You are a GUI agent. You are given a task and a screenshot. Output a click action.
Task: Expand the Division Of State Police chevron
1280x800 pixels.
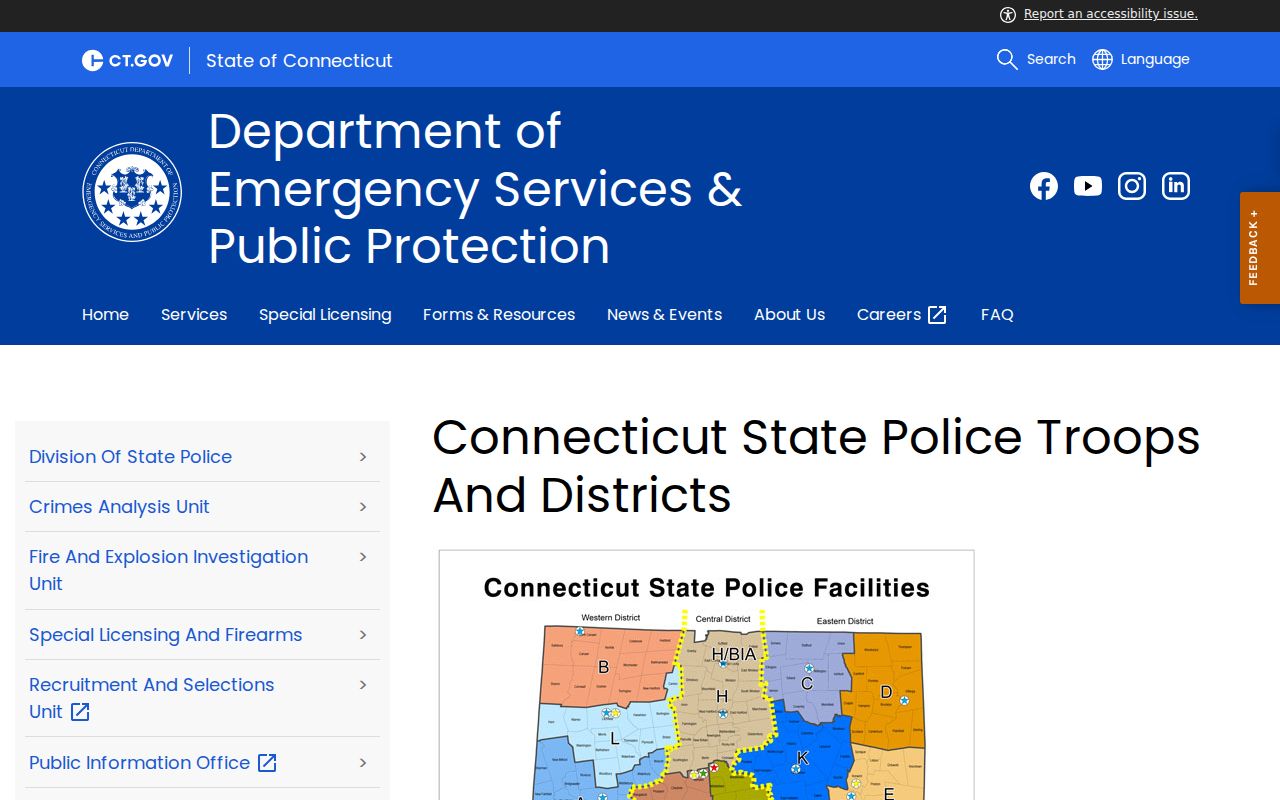tap(363, 457)
